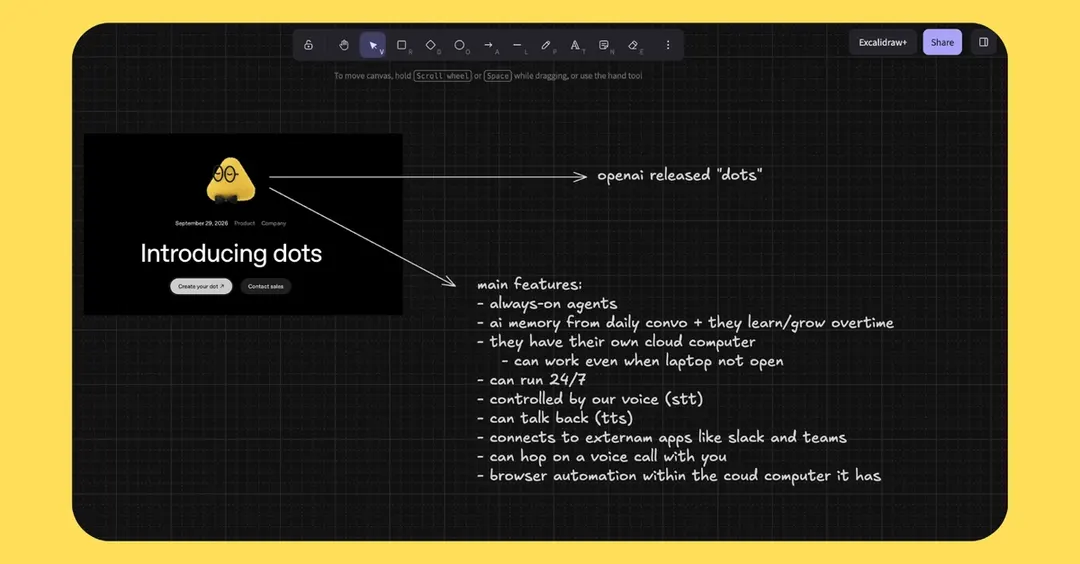1080x564 pixels.
Task: Click the 'September 29' date text
Action: coord(201,223)
